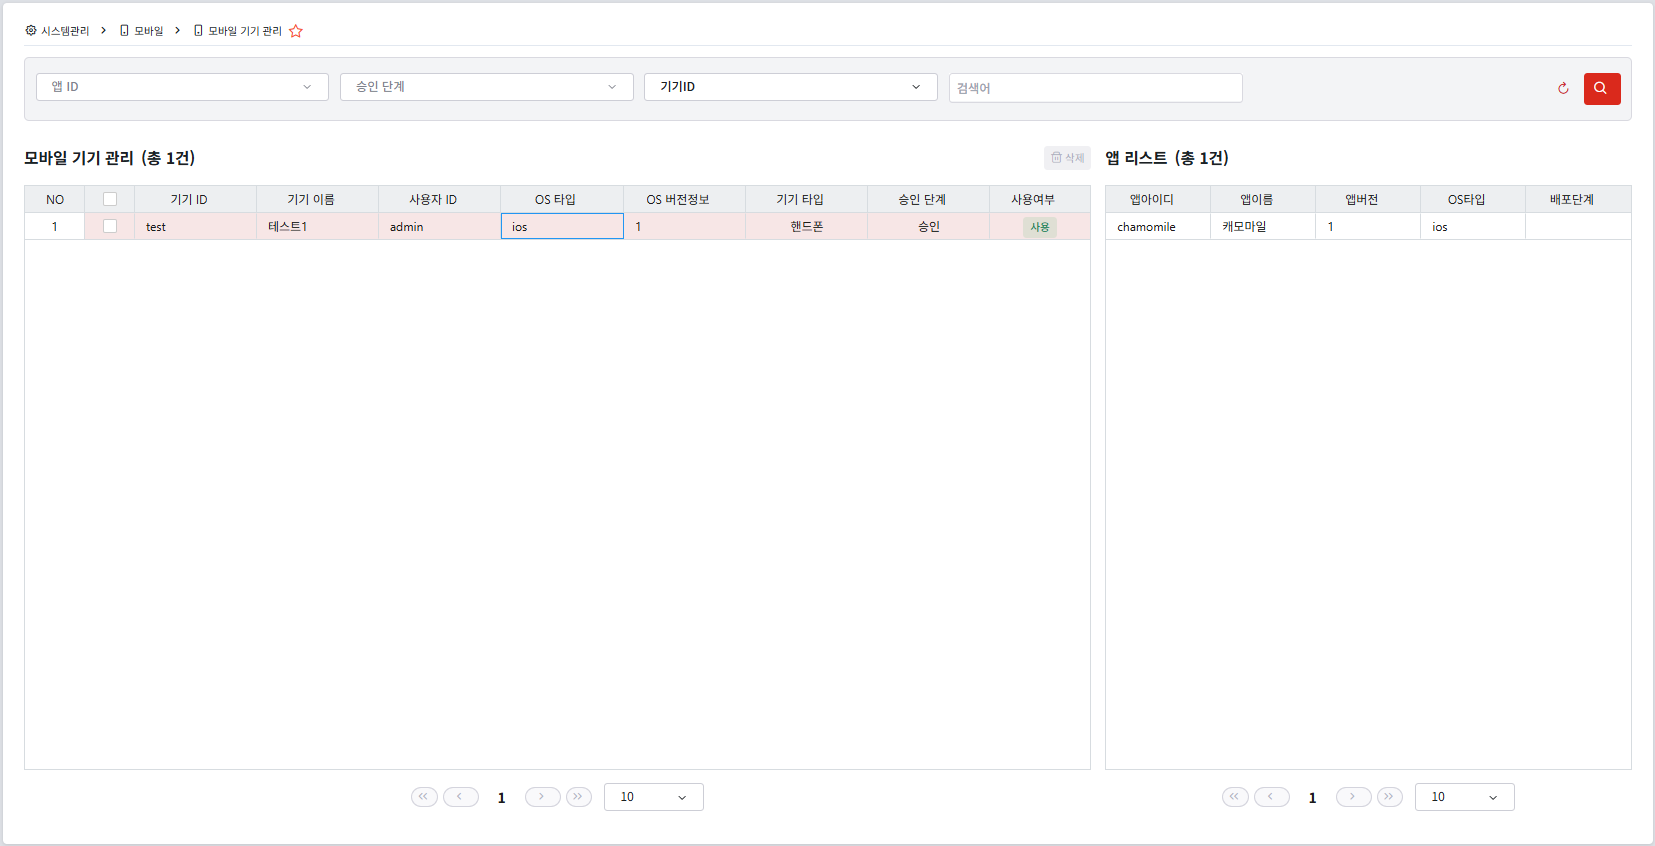Image resolution: width=1655 pixels, height=846 pixels.
Task: Click the 모바일 breadcrumb link
Action: [x=149, y=31]
